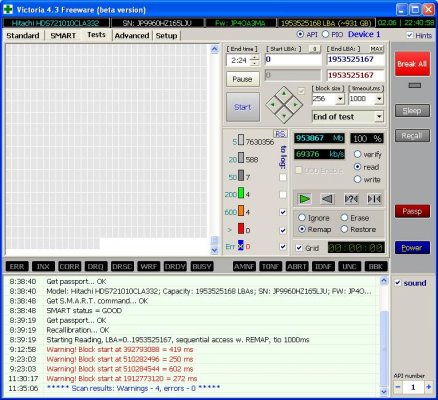Click the right arrow in direction pad
The image size is (438, 400).
(x=296, y=105)
